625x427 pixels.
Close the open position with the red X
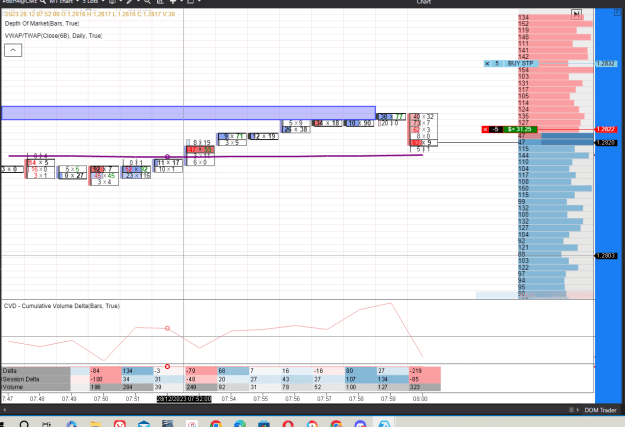tap(485, 129)
